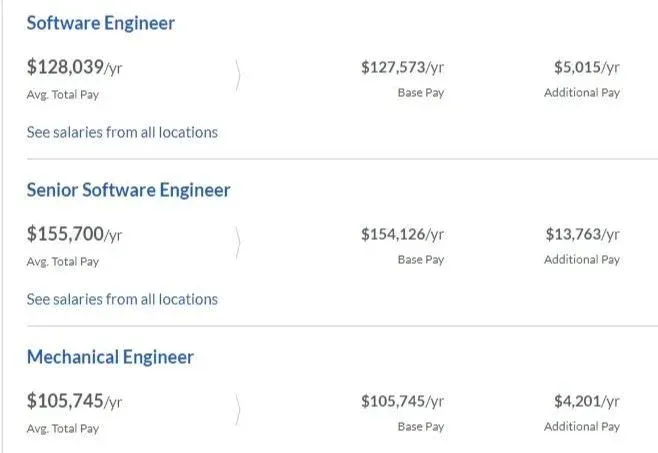
Task: Click the $13,763/yr additional pay value
Action: 582,235
